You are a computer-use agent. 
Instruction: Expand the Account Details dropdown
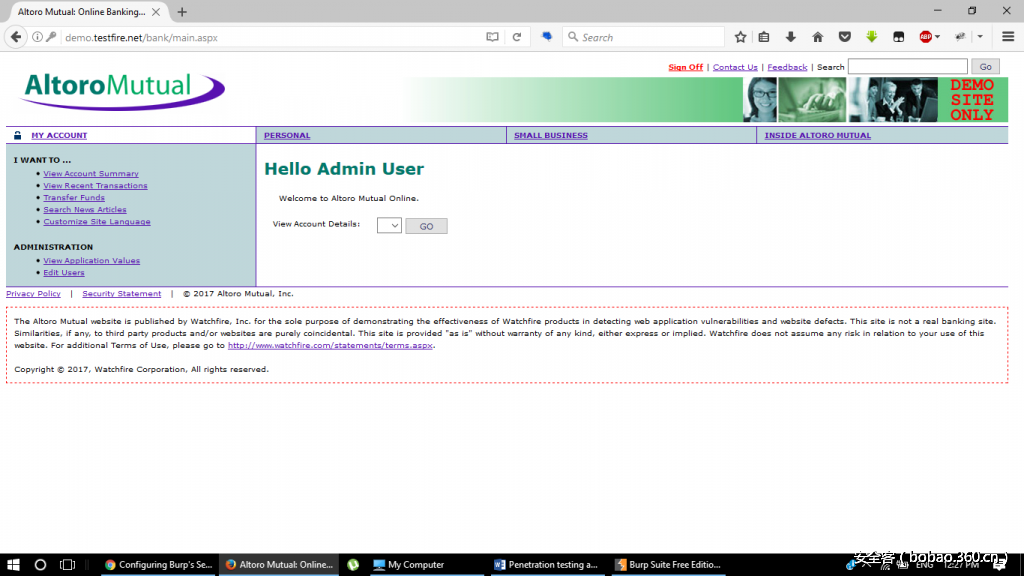[388, 225]
